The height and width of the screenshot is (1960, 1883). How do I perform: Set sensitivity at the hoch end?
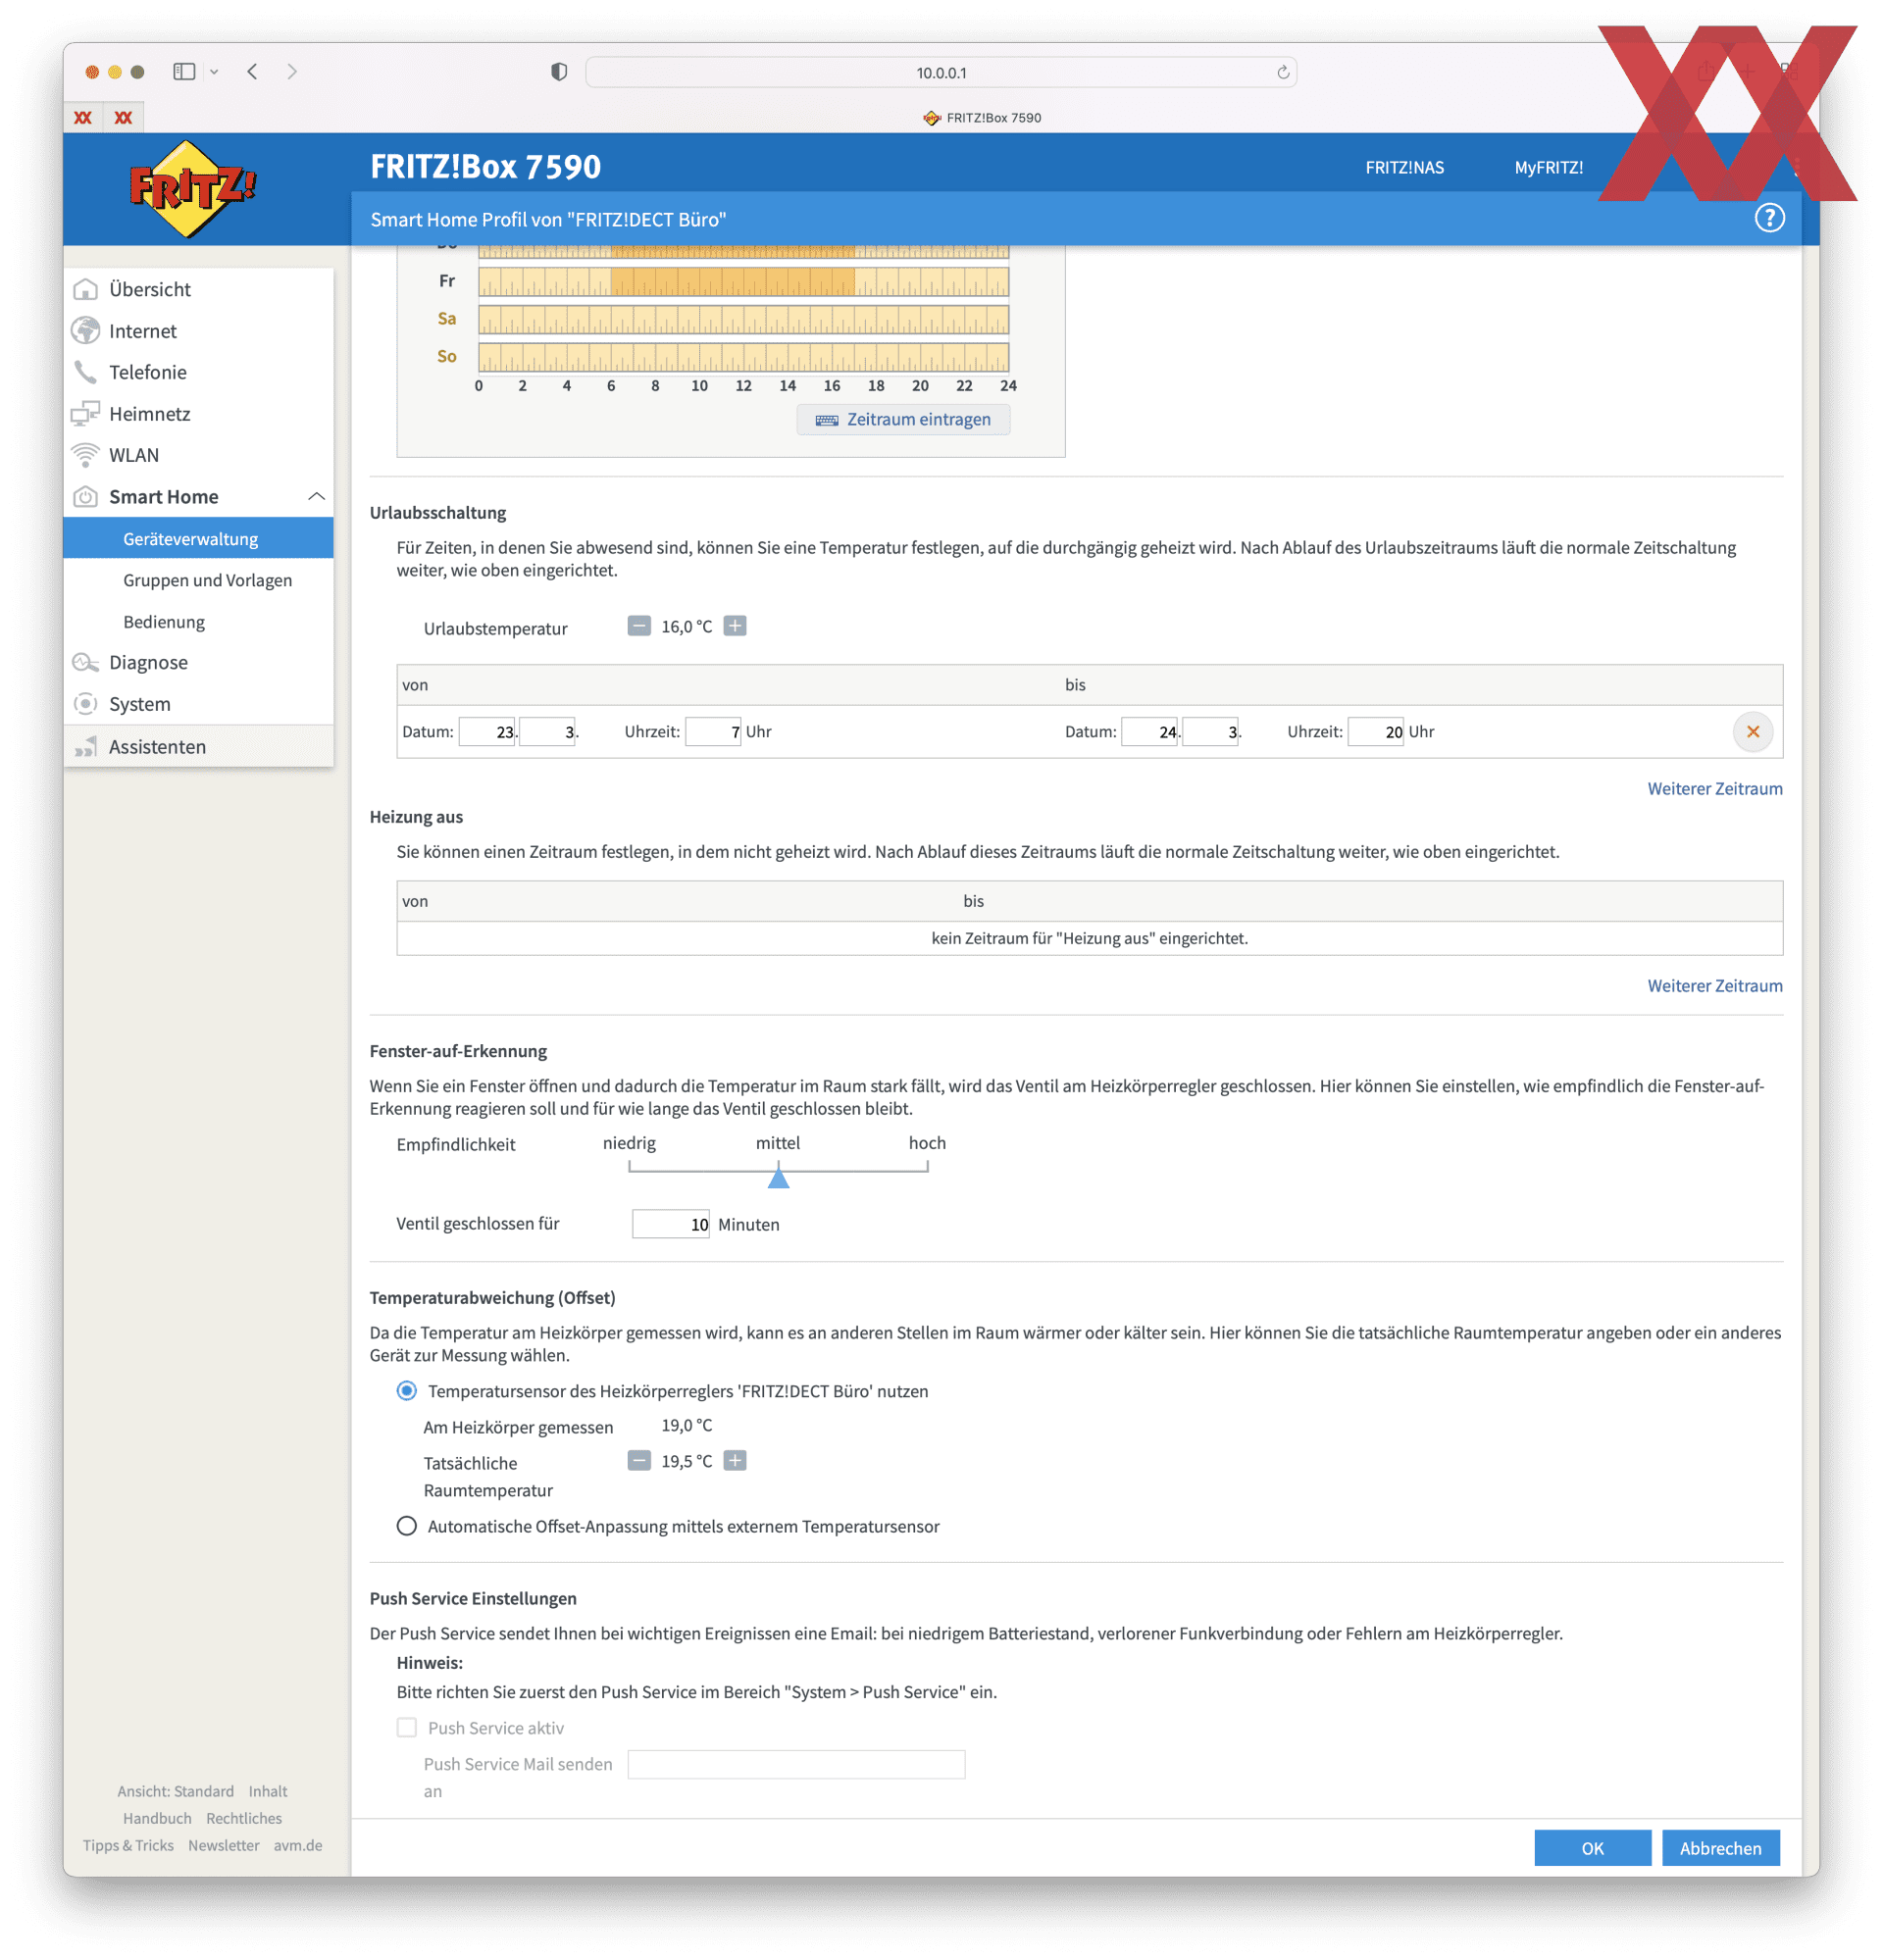point(927,1166)
